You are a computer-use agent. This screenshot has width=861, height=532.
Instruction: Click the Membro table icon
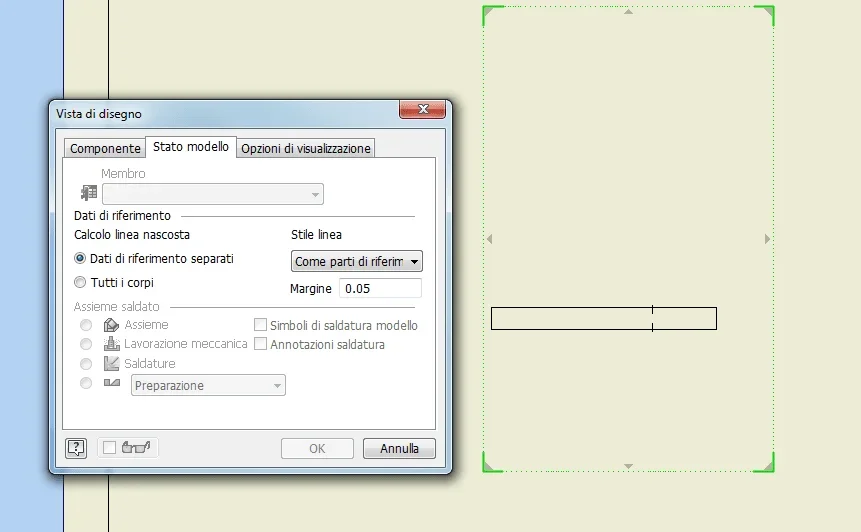click(x=89, y=193)
